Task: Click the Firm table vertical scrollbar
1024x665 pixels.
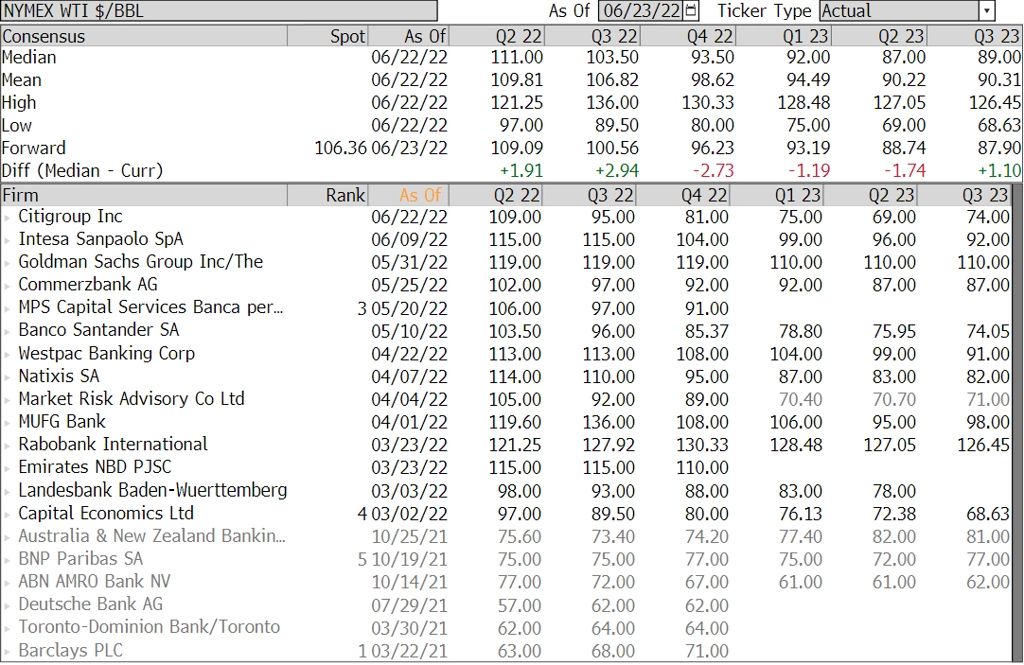Action: pyautogui.click(x=1016, y=425)
